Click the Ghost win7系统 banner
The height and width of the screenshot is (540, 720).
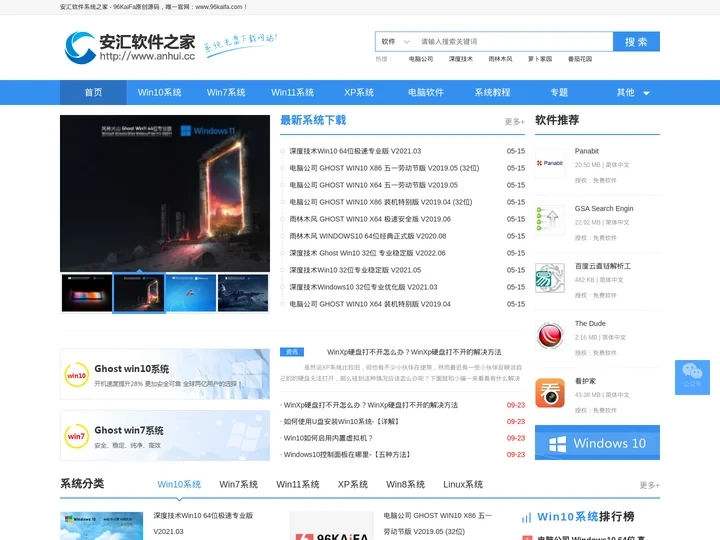[165, 435]
